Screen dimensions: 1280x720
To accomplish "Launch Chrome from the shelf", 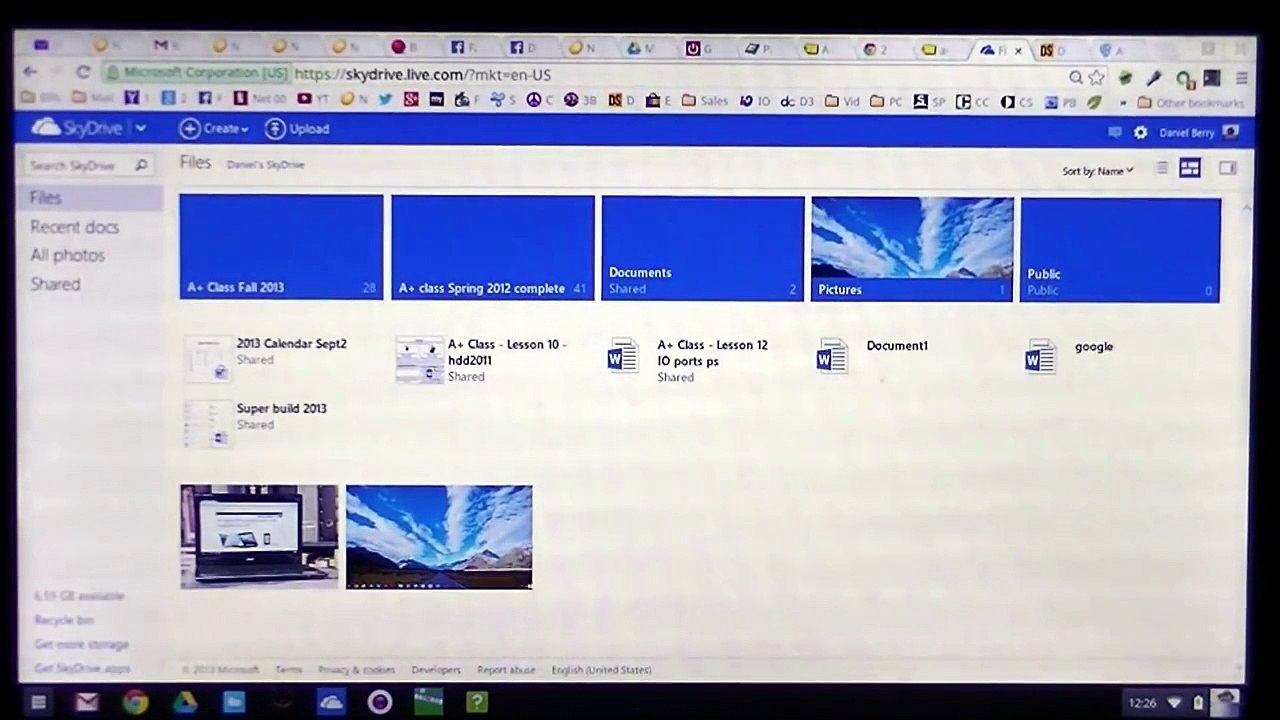I will [135, 702].
